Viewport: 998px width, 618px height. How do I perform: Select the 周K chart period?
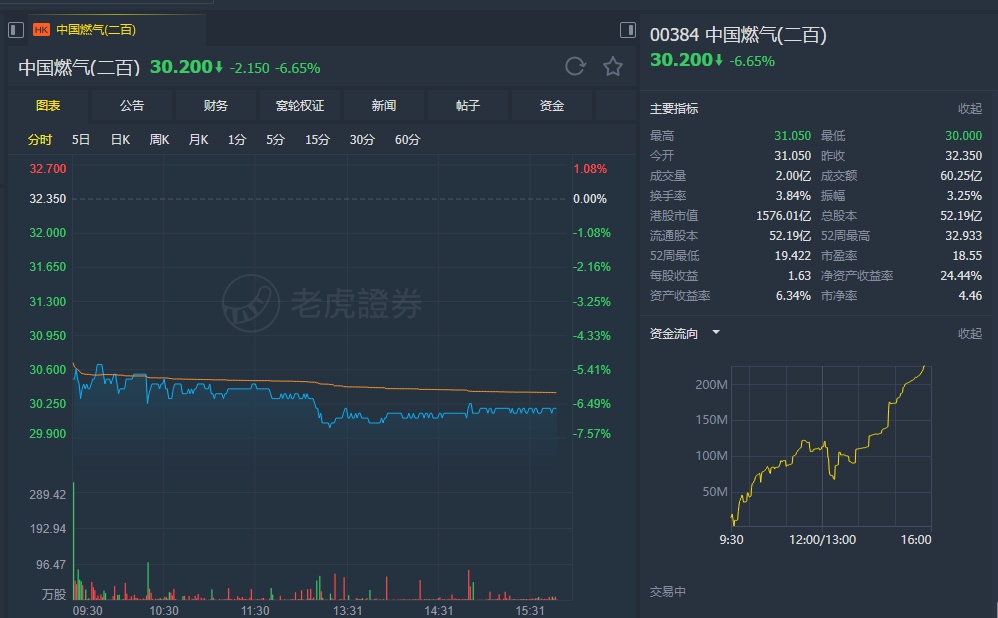click(x=159, y=139)
